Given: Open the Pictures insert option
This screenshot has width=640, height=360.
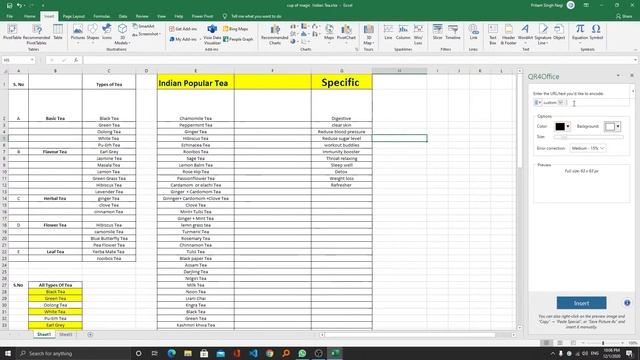Looking at the screenshot, I should (78, 33).
